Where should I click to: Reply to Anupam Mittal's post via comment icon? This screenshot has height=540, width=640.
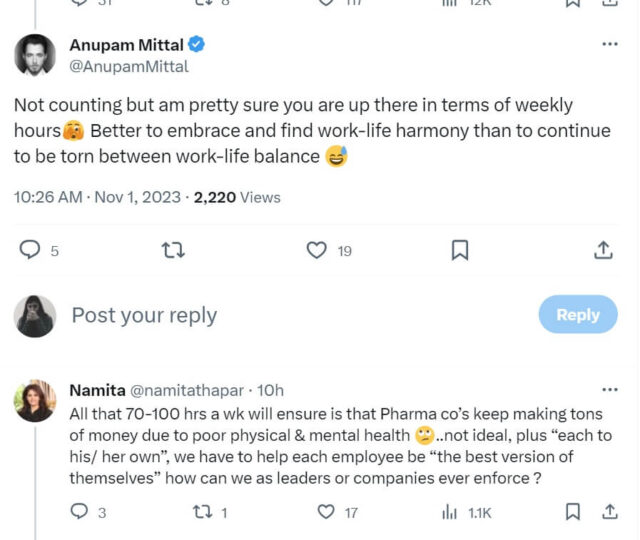click(x=32, y=250)
